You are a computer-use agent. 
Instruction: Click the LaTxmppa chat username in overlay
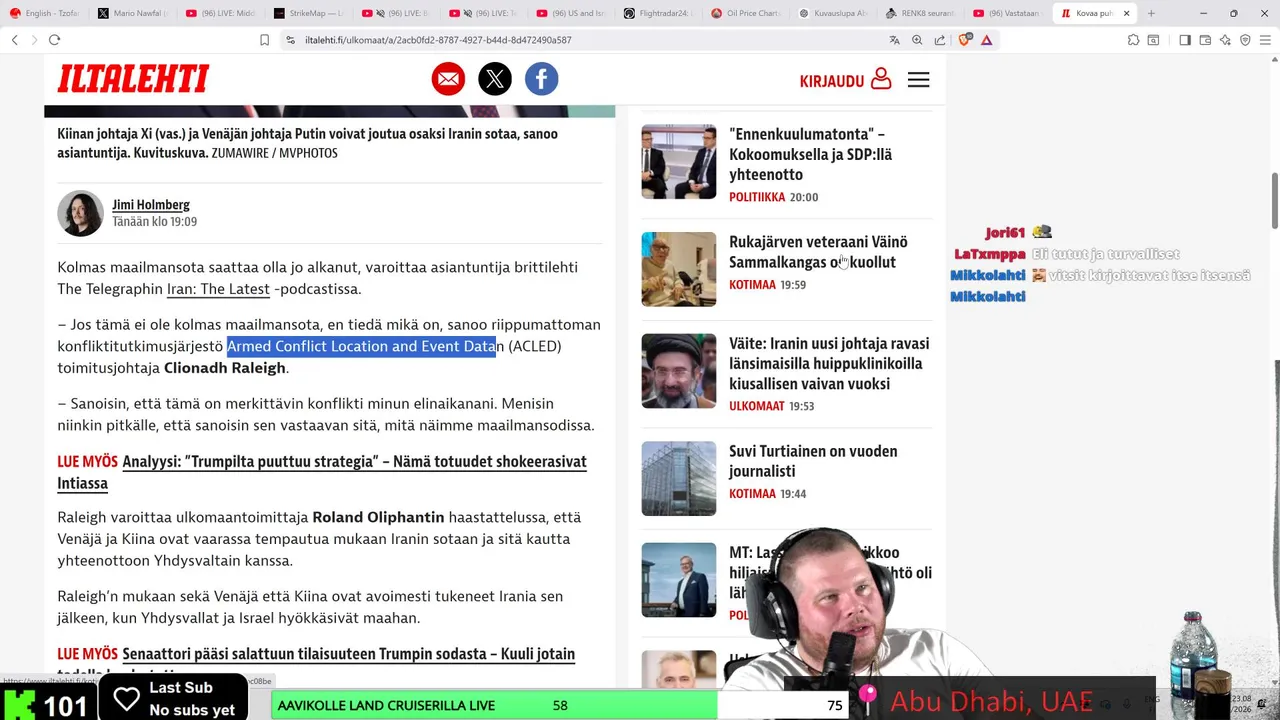(990, 254)
